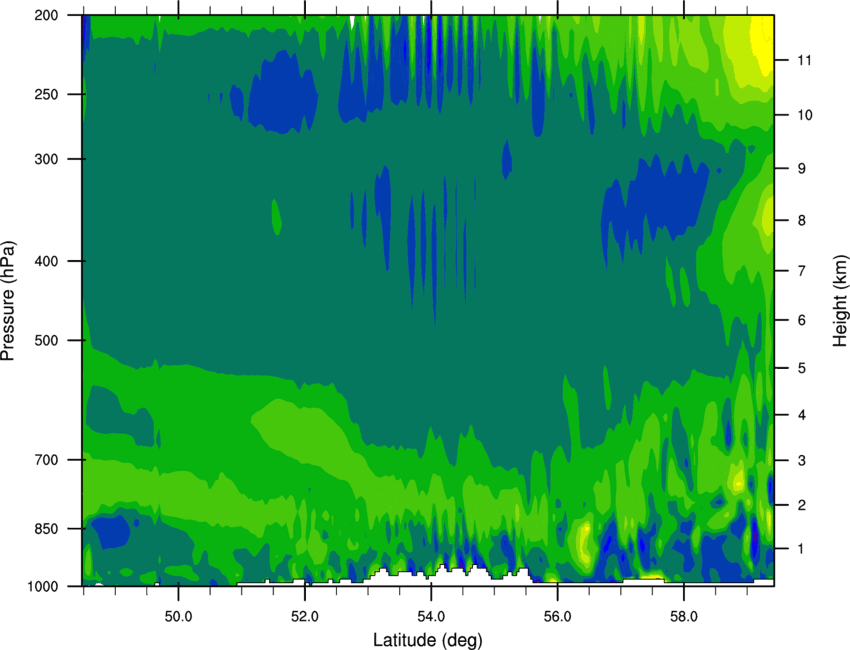Click the 5 km height label
Viewport: 850px width, 650px height.
coord(802,368)
